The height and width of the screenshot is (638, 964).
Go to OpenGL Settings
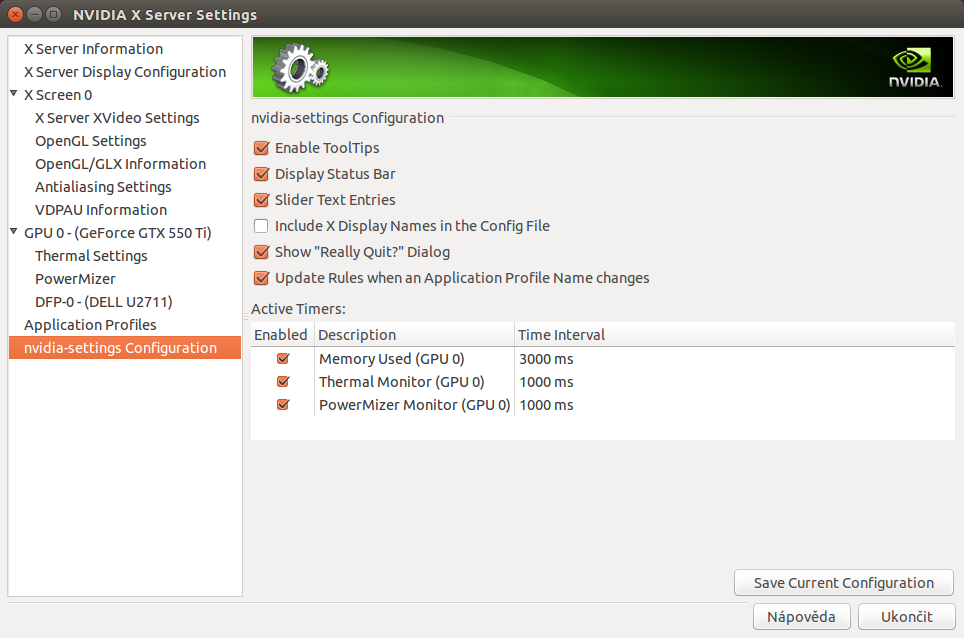[90, 141]
